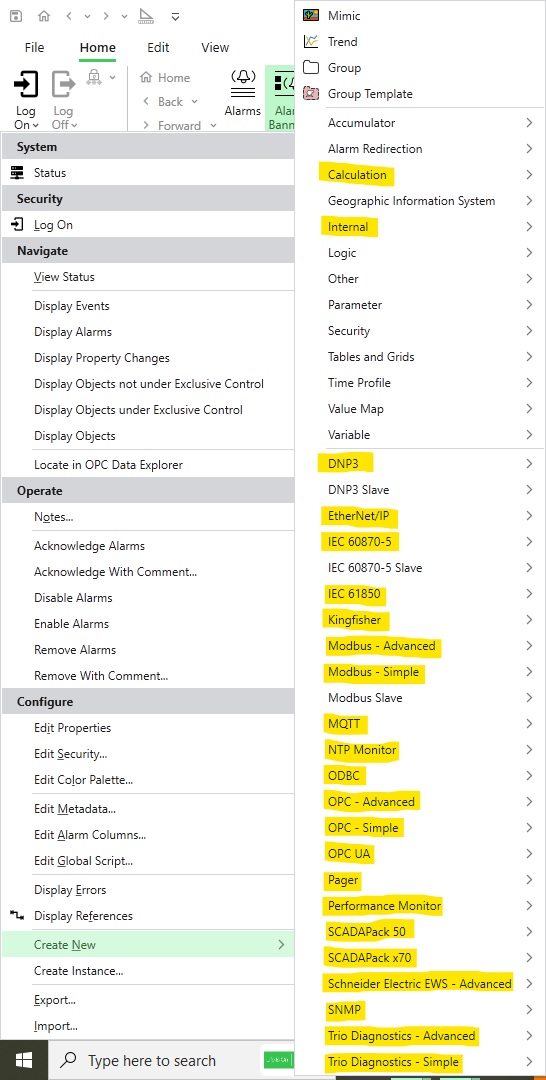Viewport: 546px width, 1080px height.
Task: Select Display Alarms menu entry
Action: [x=73, y=332]
